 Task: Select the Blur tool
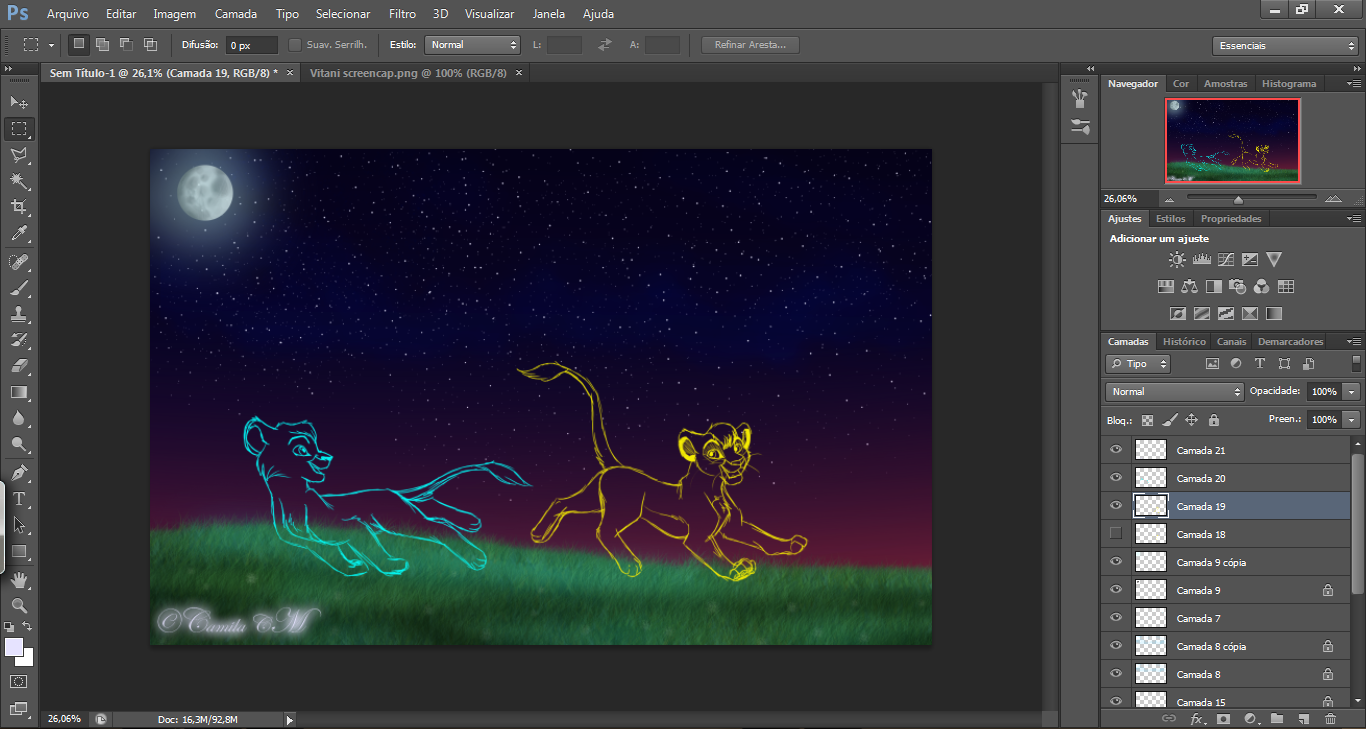[x=19, y=418]
